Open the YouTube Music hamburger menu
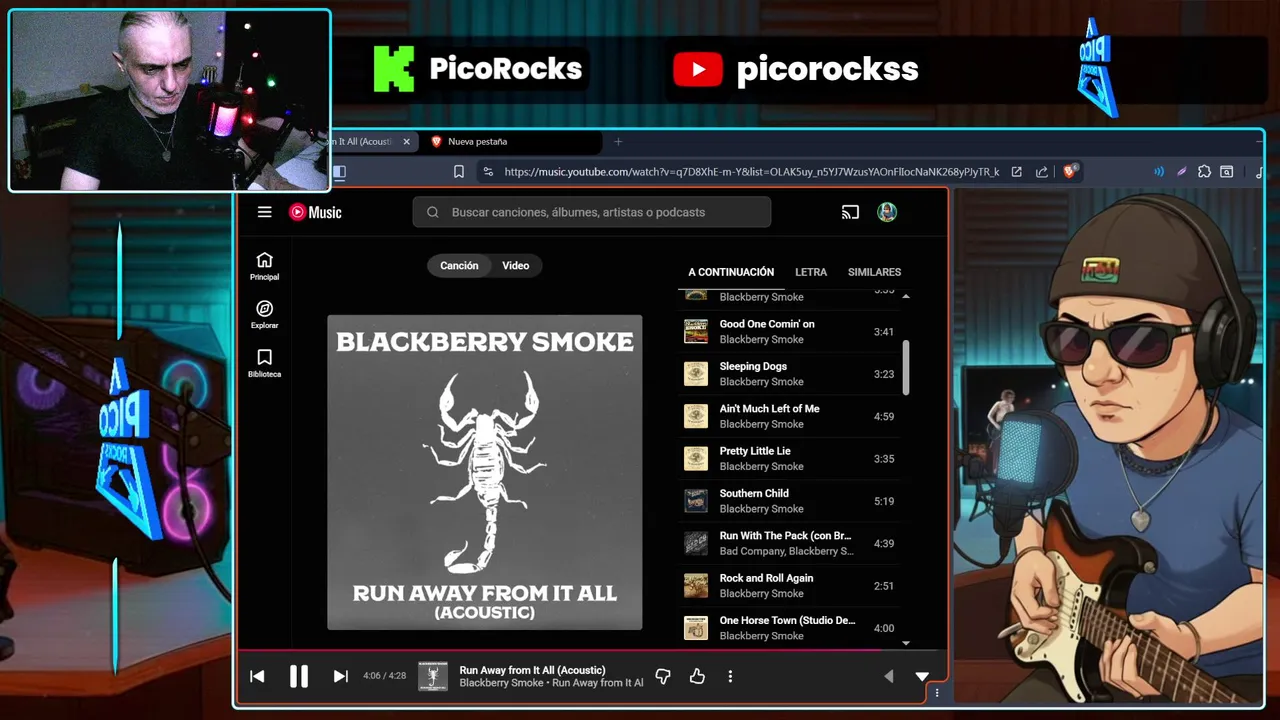Screen dimensions: 1280x720 point(264,212)
